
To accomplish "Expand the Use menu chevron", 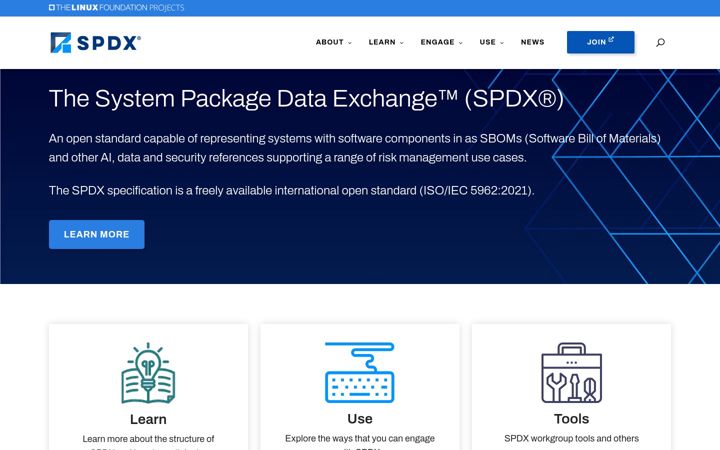I will click(x=502, y=43).
